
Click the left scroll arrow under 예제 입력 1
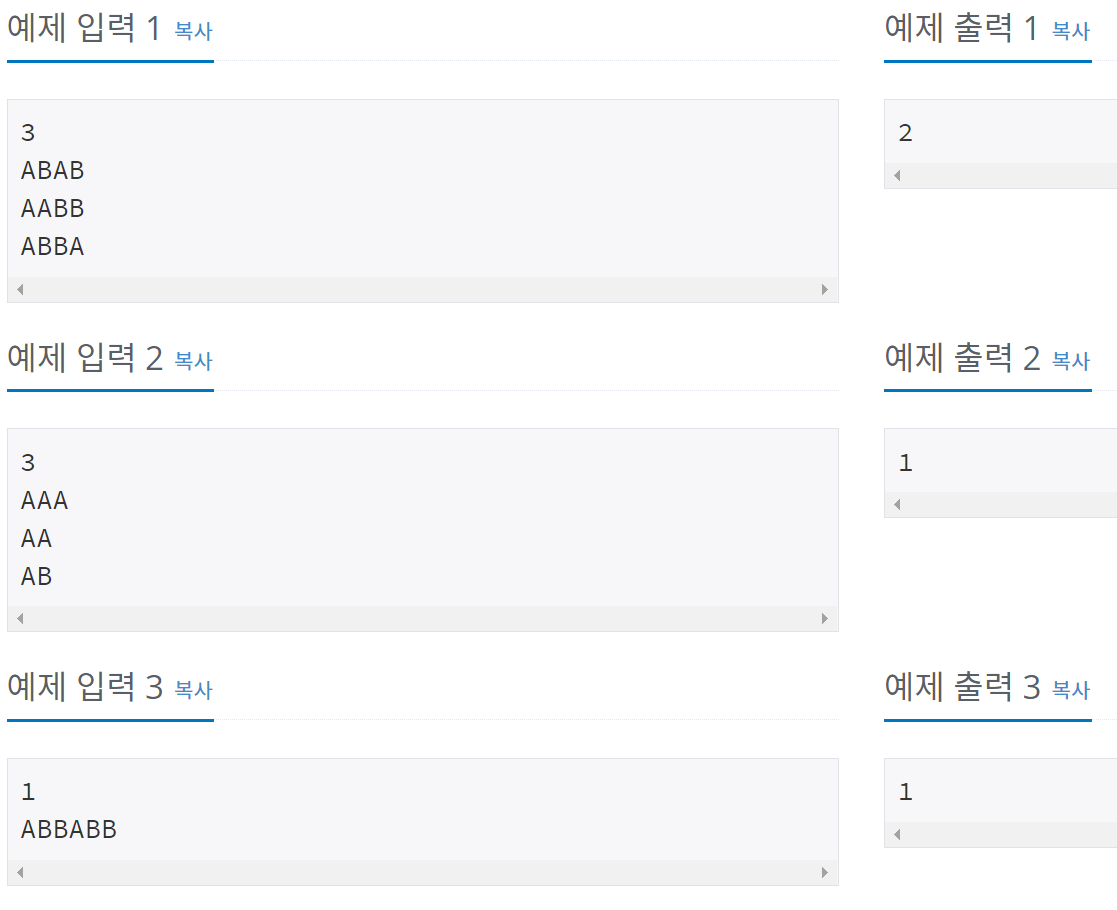[18, 288]
